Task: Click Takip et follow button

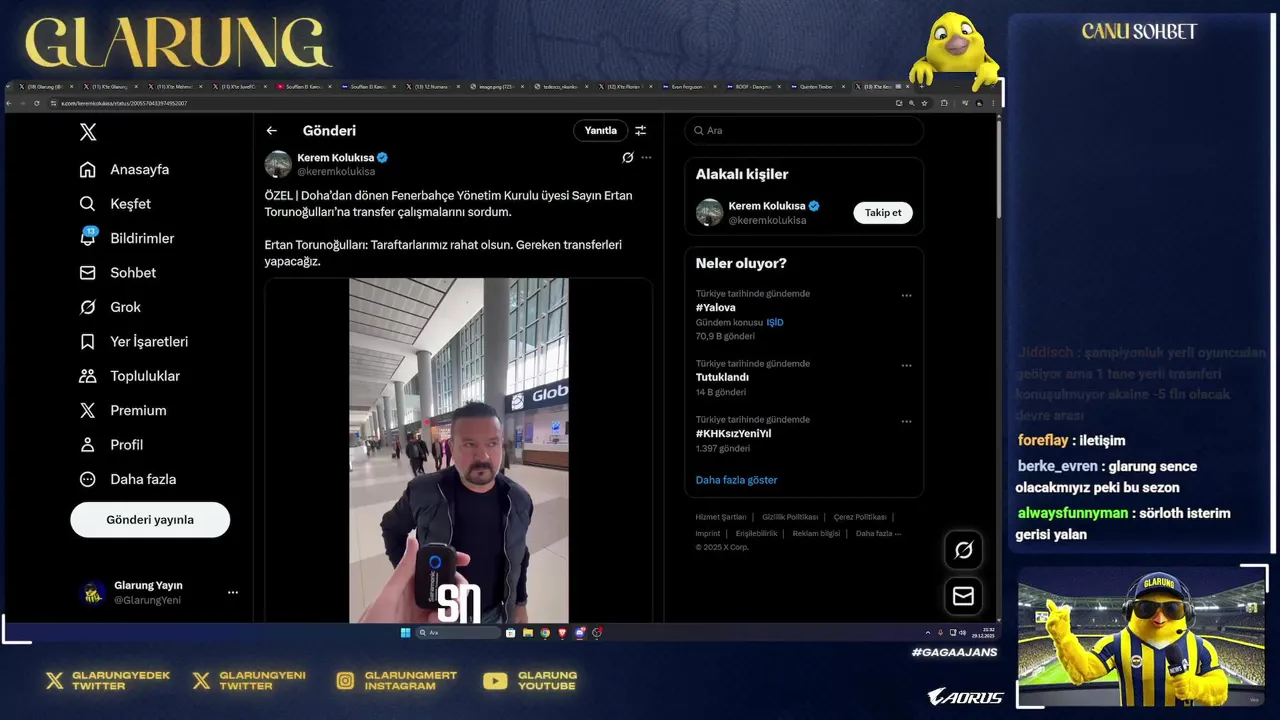Action: pyautogui.click(x=883, y=213)
